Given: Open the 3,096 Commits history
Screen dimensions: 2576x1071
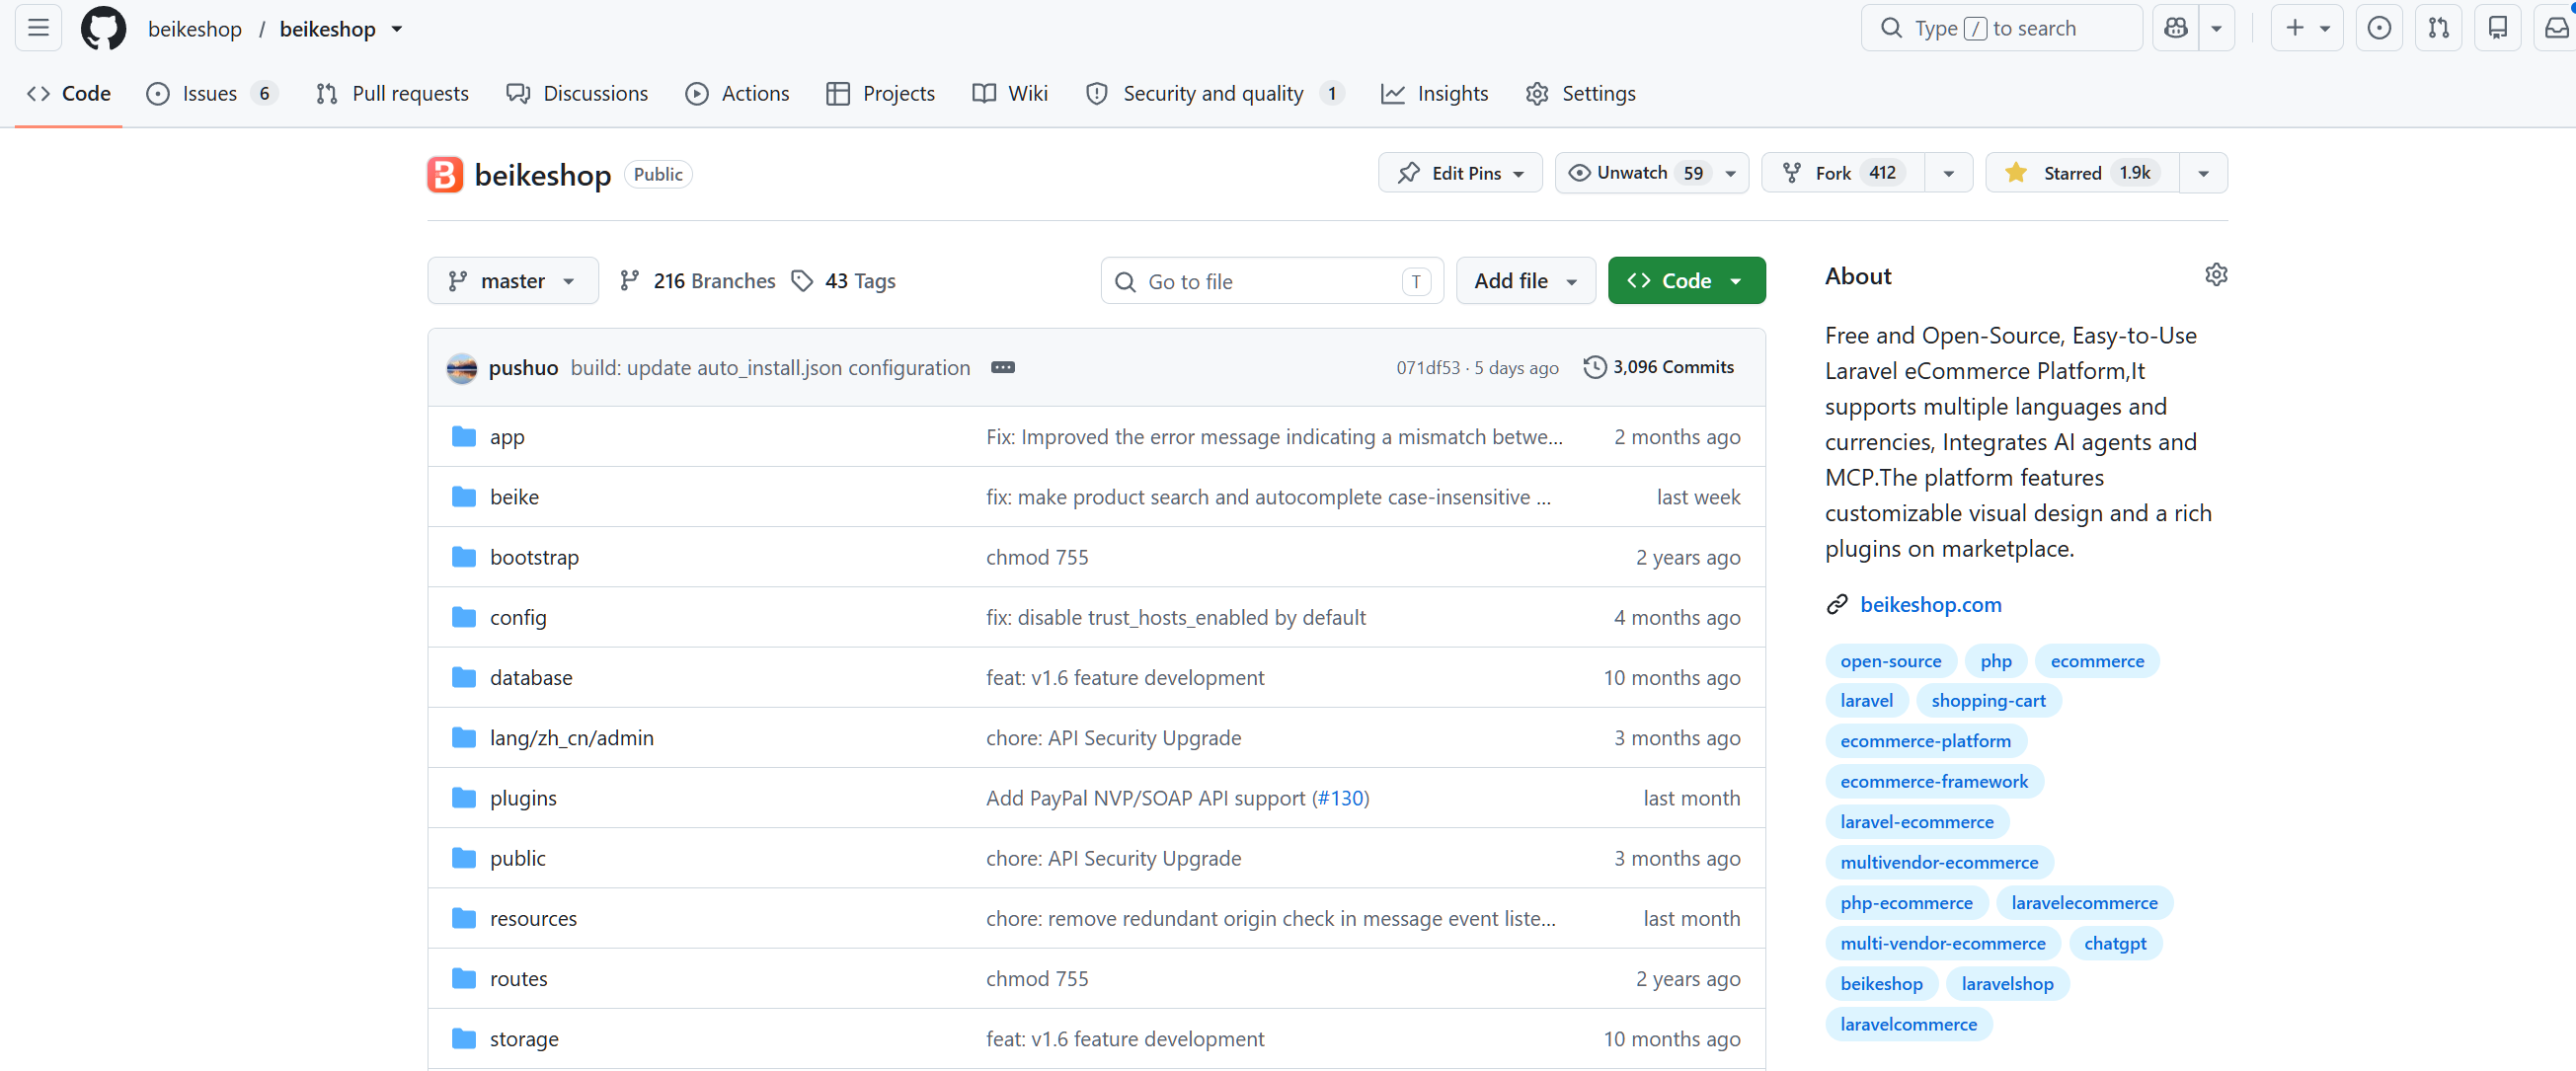Looking at the screenshot, I should 1660,367.
